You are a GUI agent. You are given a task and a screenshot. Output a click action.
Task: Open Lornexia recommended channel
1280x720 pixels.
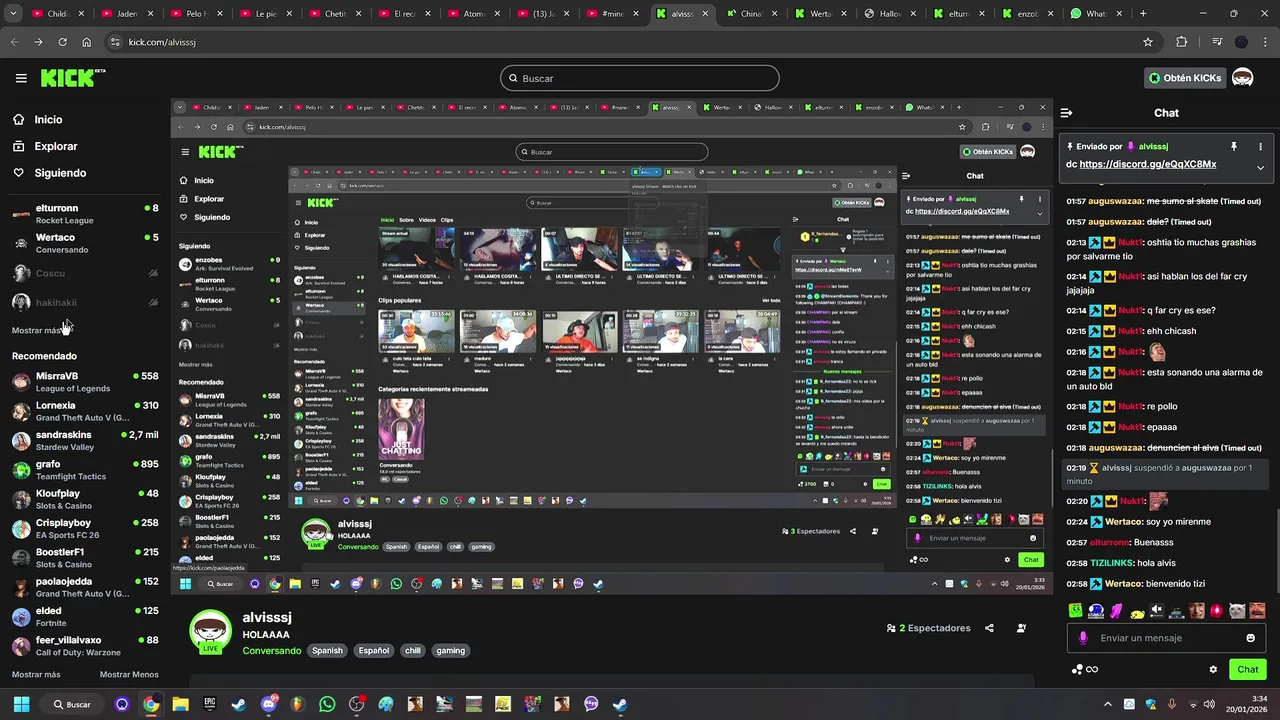84,411
